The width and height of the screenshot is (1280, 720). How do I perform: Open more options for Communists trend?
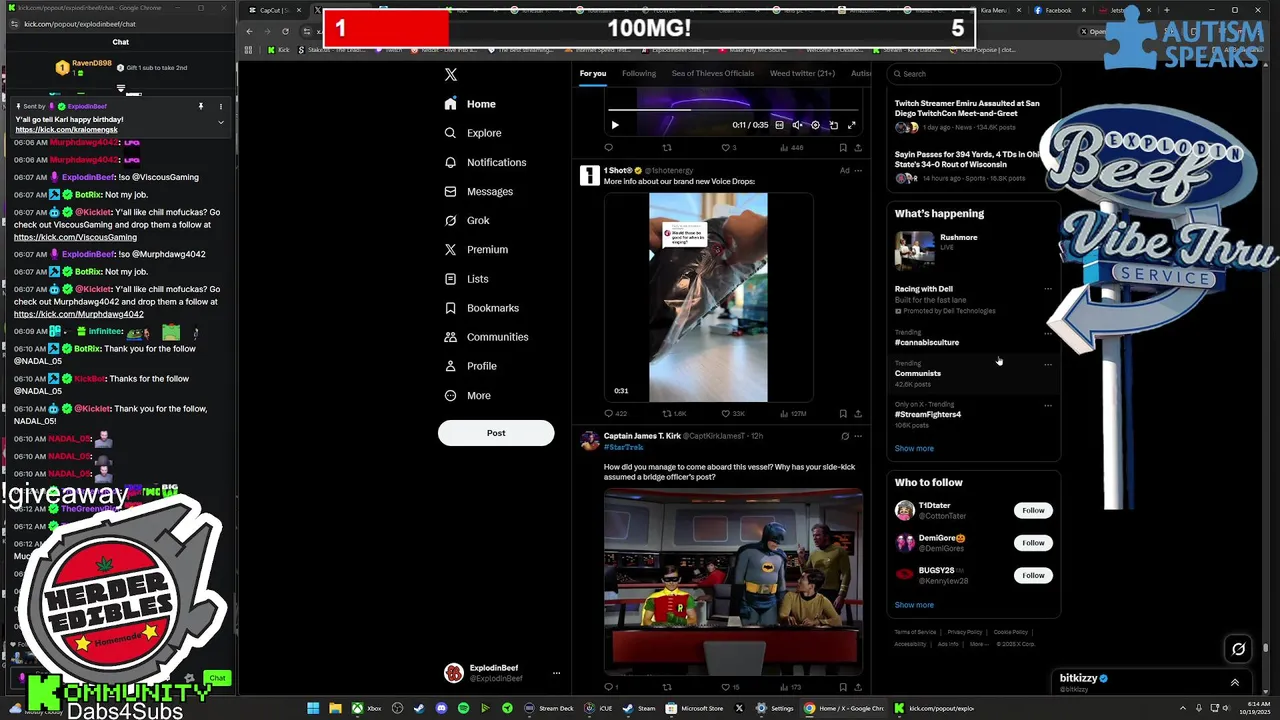point(1048,364)
